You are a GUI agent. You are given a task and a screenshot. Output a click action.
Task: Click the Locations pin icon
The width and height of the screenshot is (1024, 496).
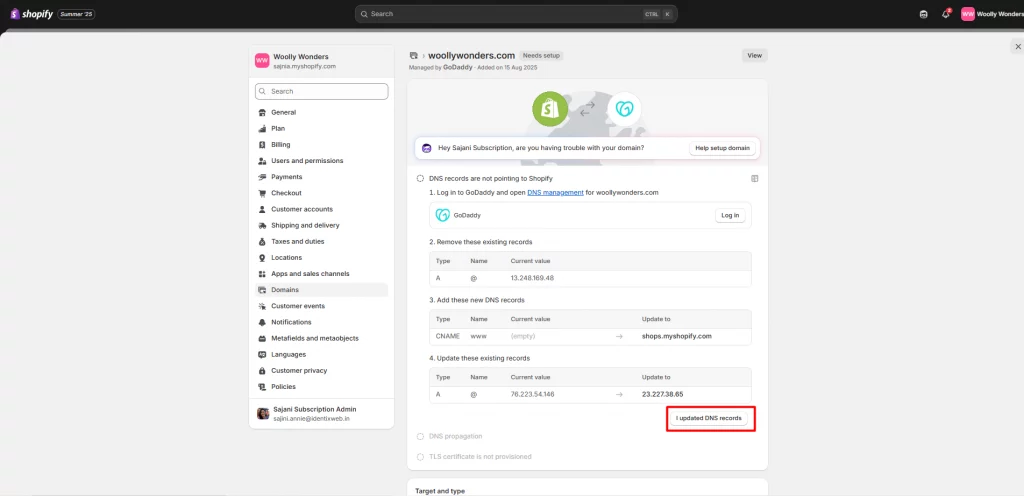263,258
